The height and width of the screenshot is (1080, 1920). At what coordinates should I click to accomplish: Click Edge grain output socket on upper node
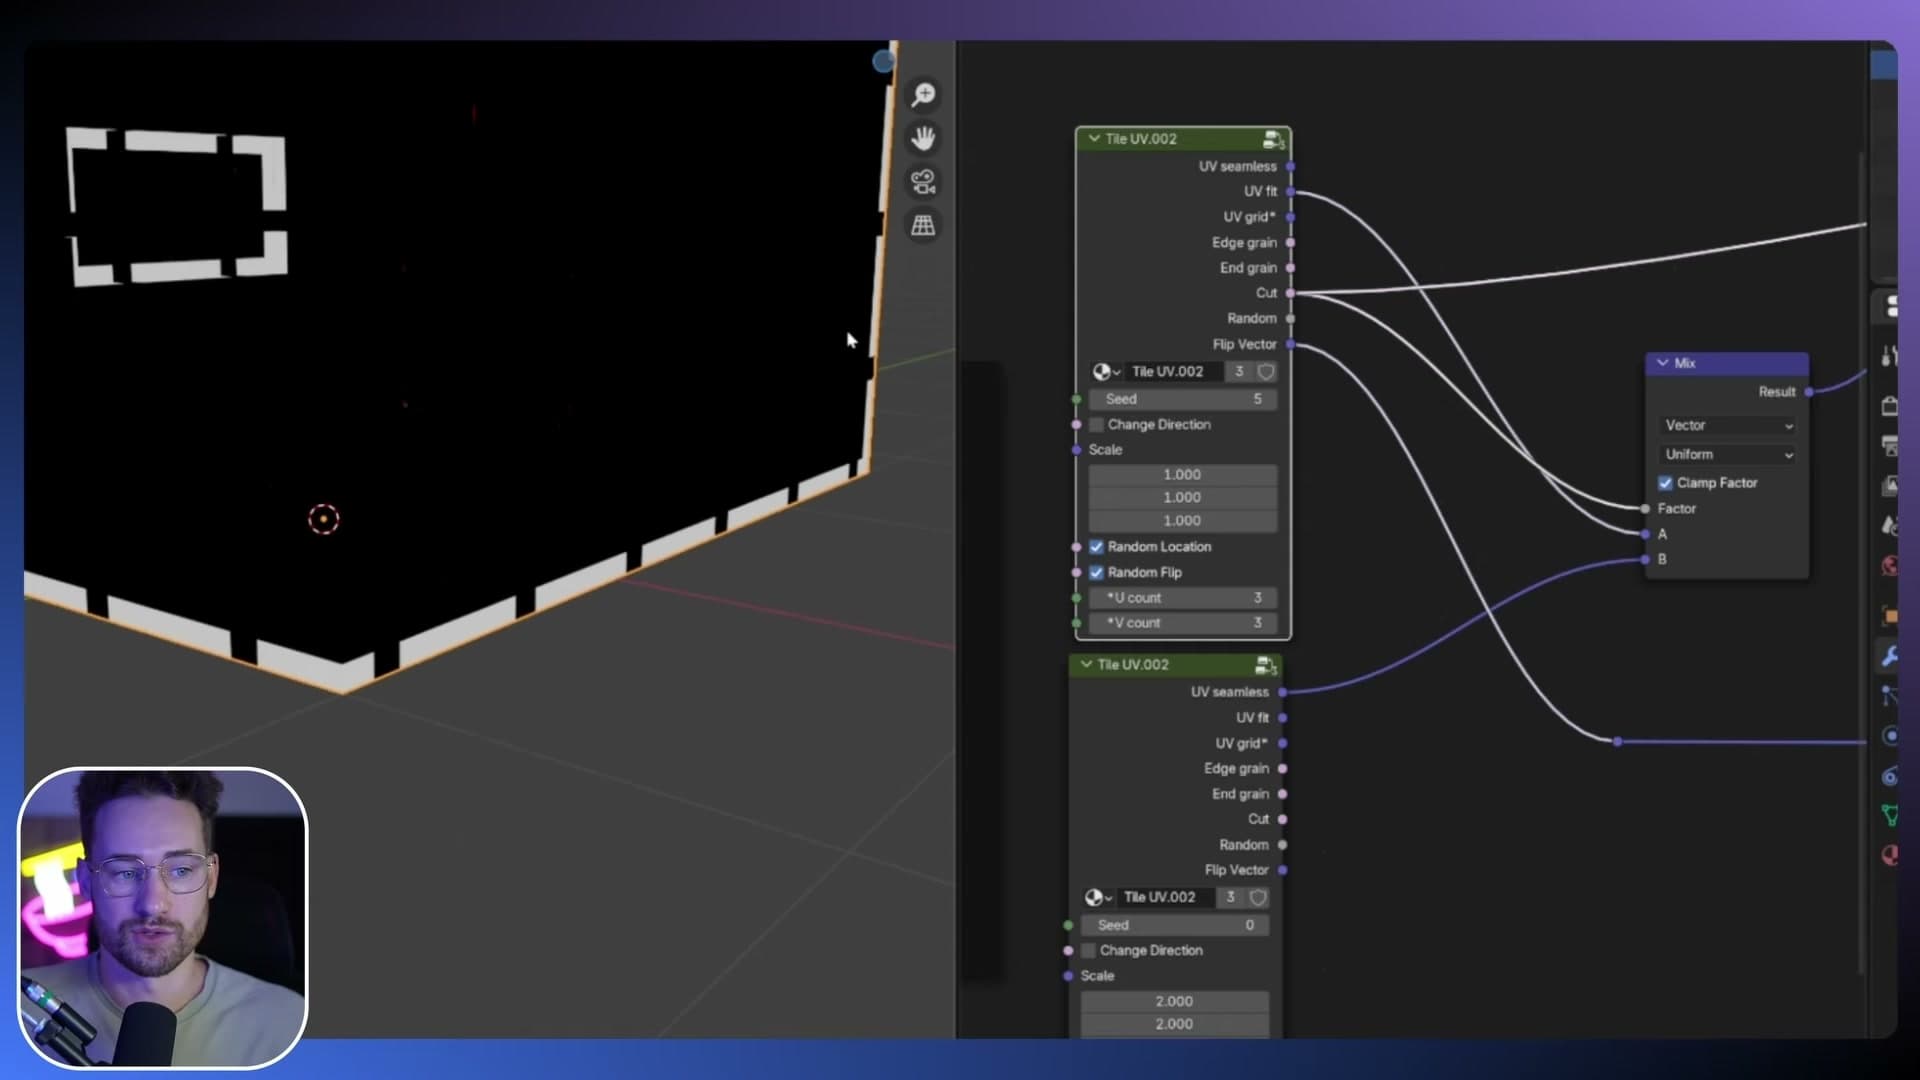1291,243
